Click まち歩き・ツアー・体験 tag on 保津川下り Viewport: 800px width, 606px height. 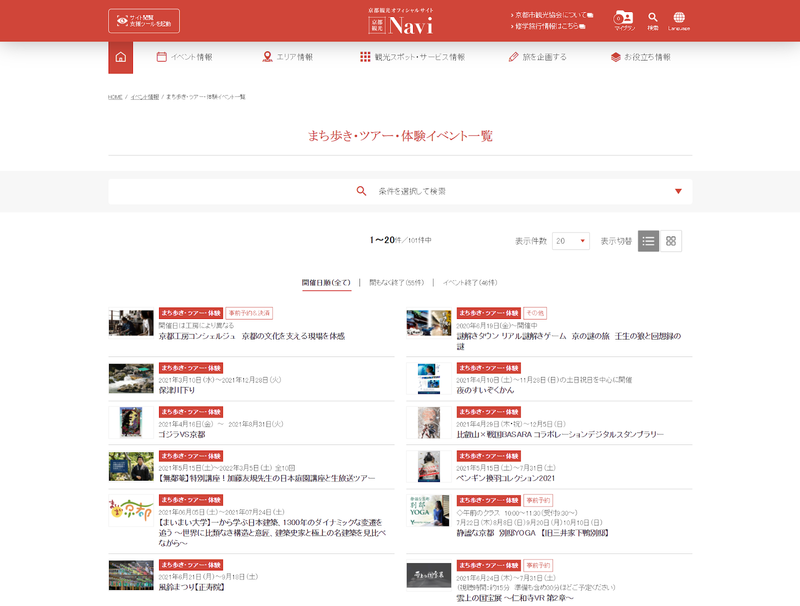(x=191, y=368)
